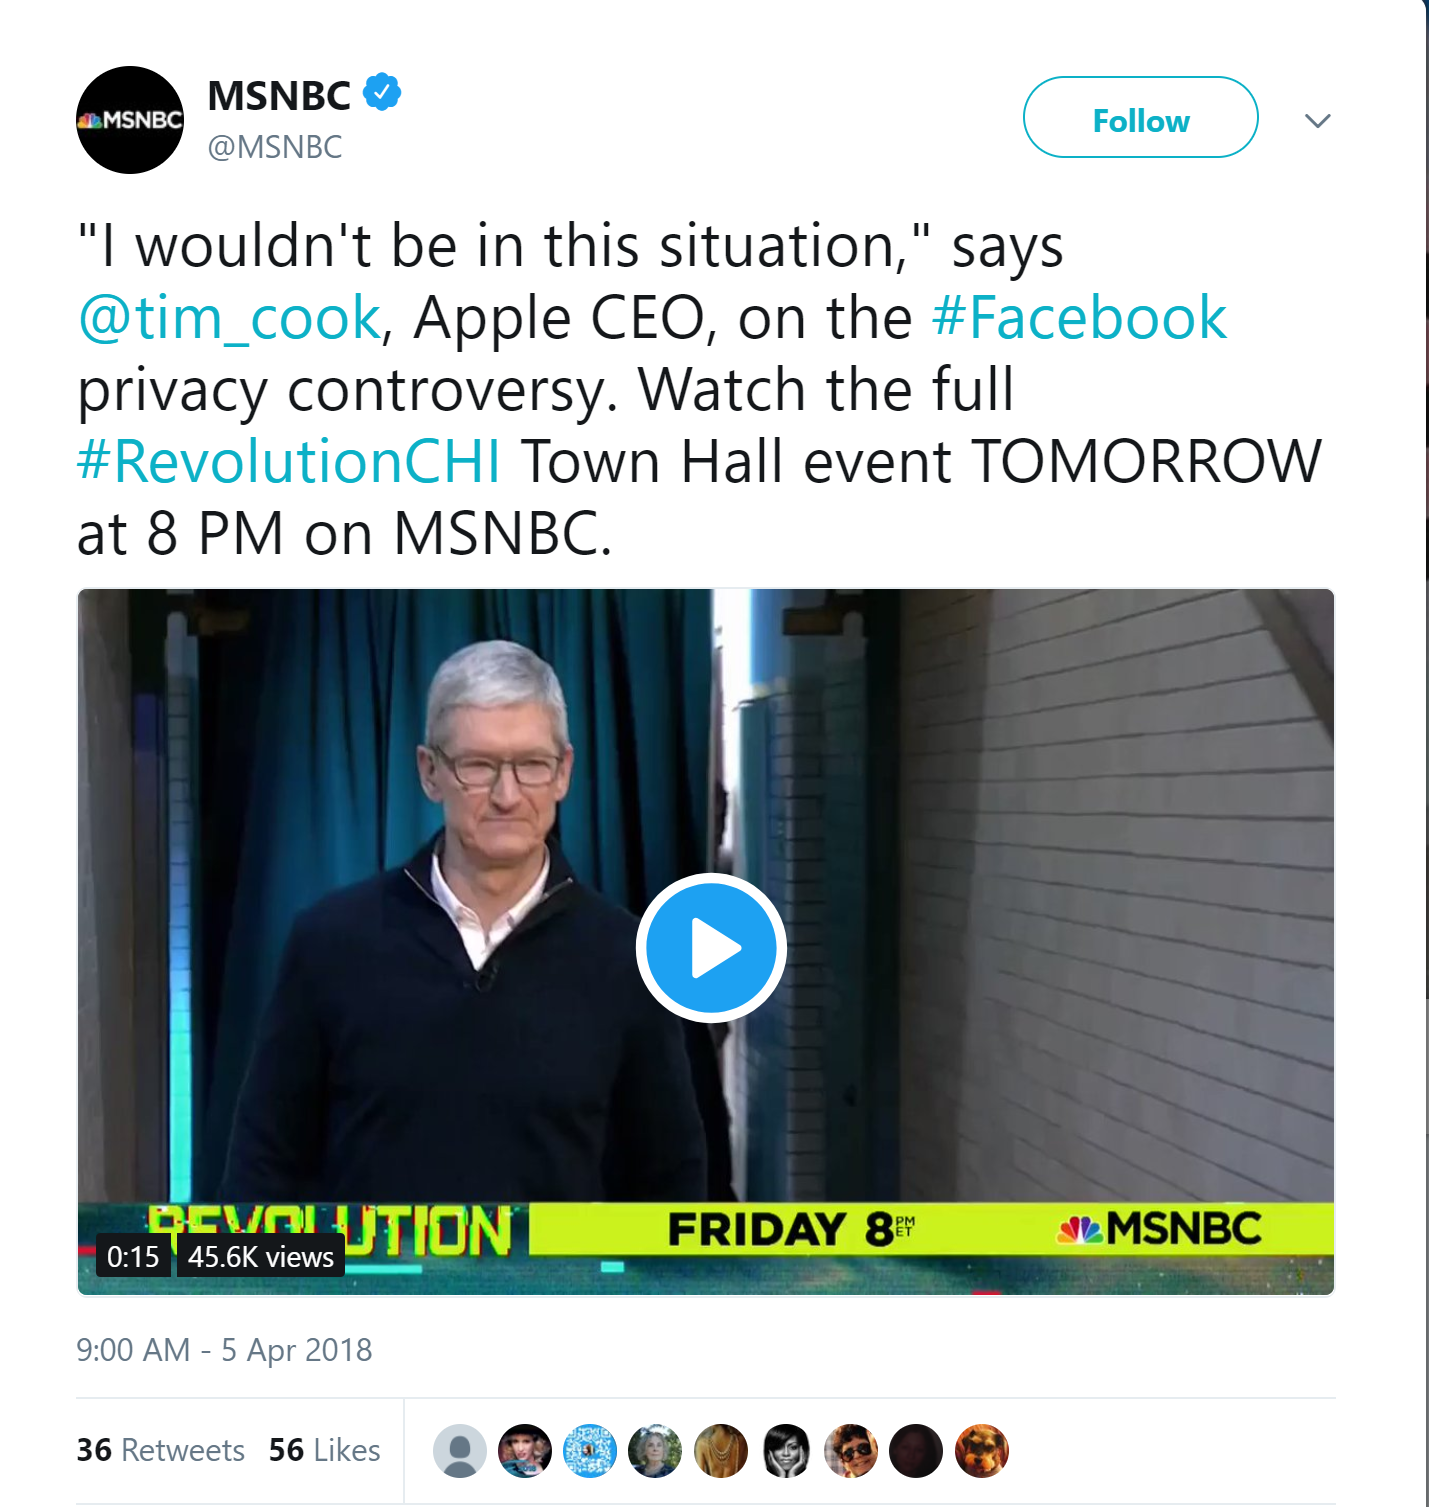Click the blue patterned liker avatar
1429x1507 pixels.
590,1451
